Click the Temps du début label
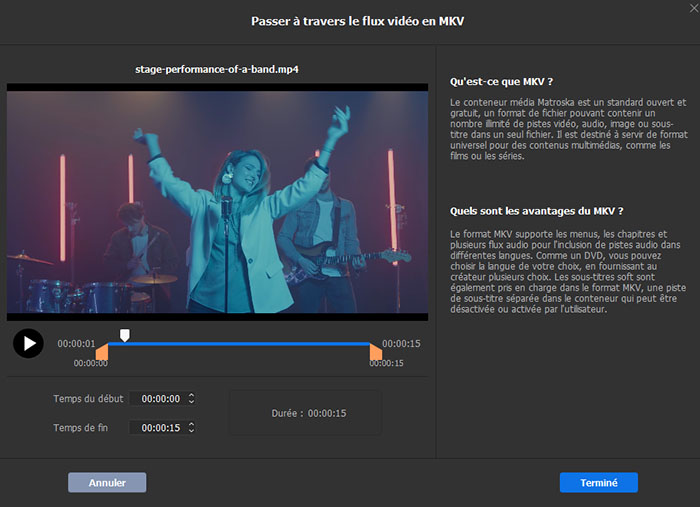Image resolution: width=700 pixels, height=507 pixels. coord(88,399)
